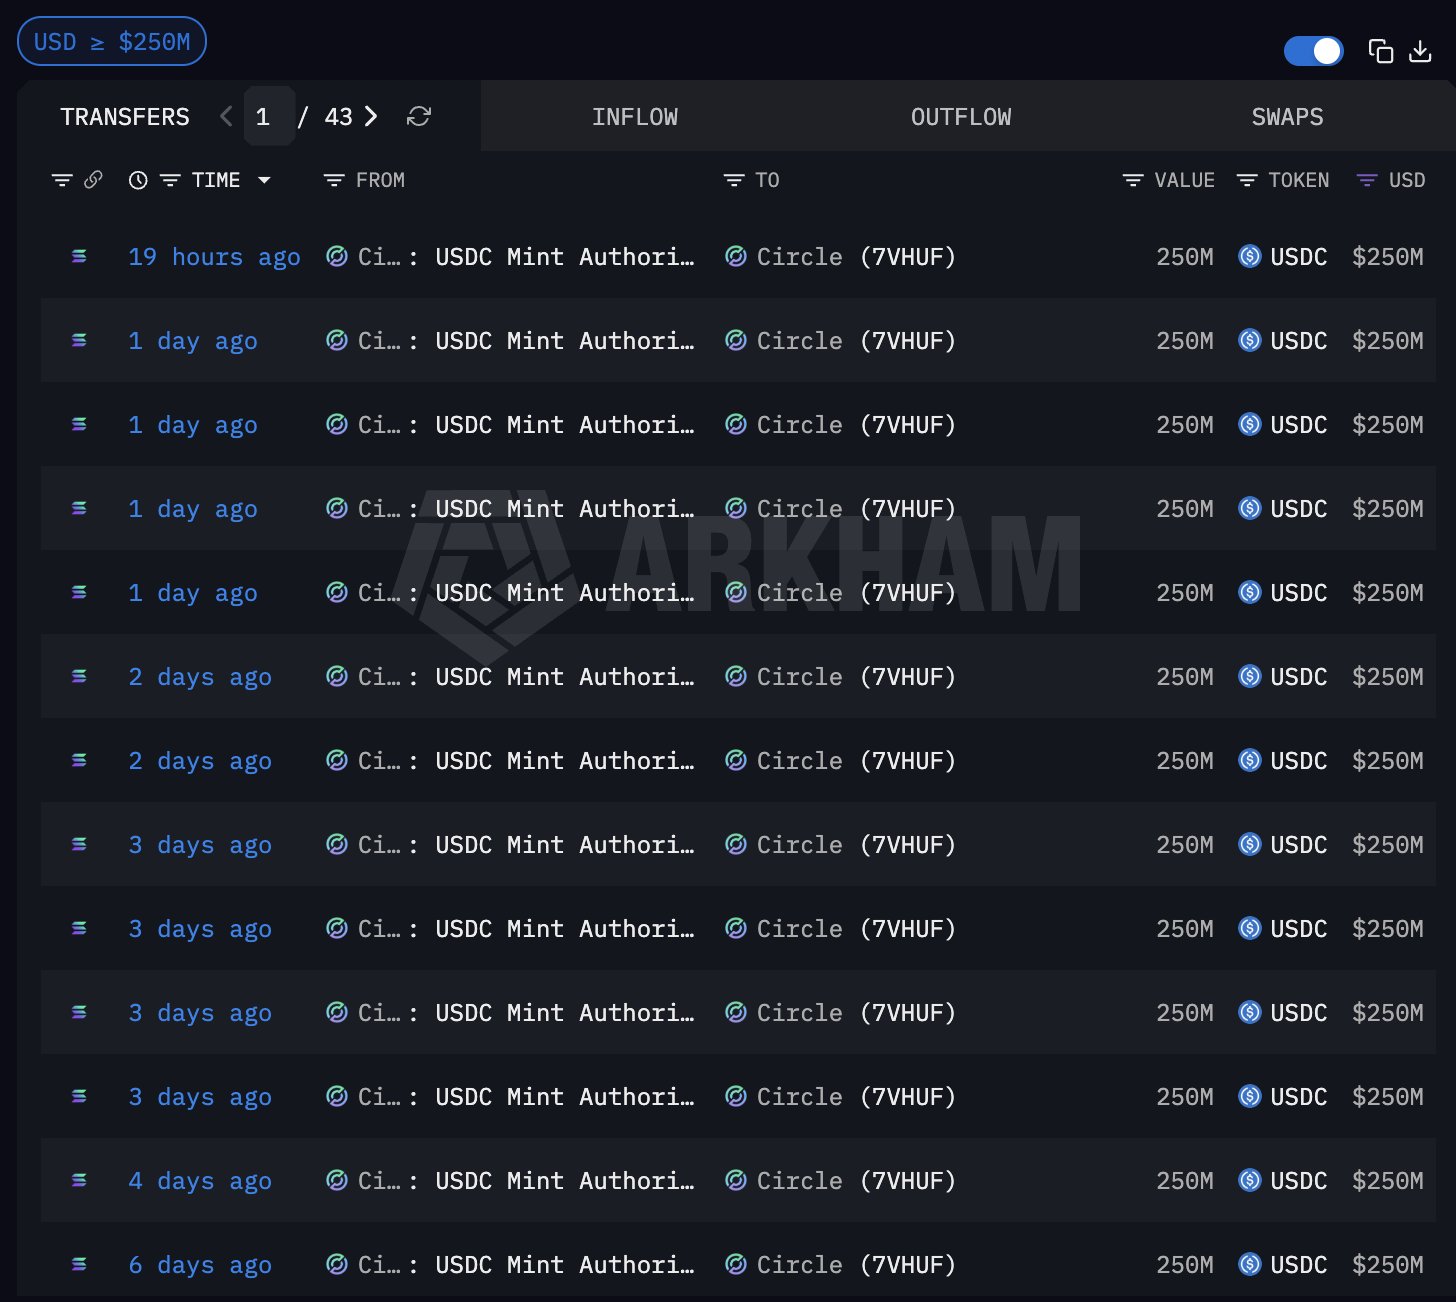Refresh the transfers list
The width and height of the screenshot is (1456, 1302).
[419, 117]
